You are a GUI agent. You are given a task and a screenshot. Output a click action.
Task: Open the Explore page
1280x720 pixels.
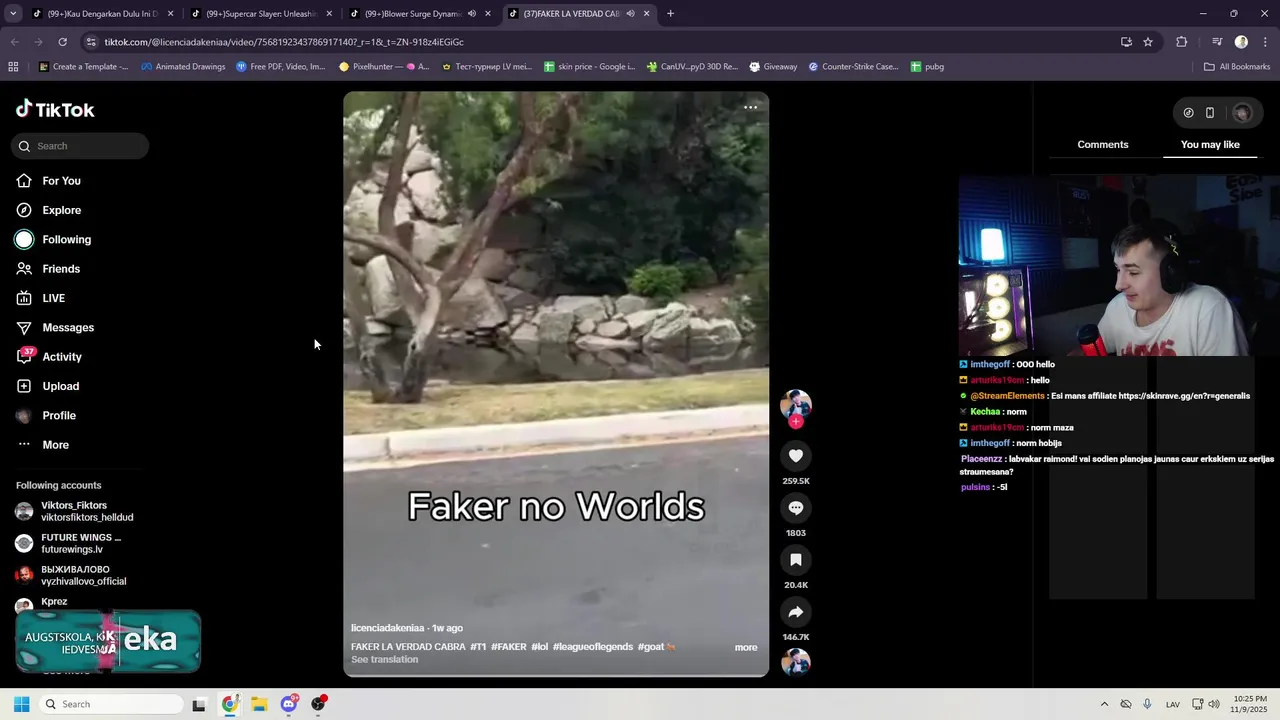pos(62,210)
